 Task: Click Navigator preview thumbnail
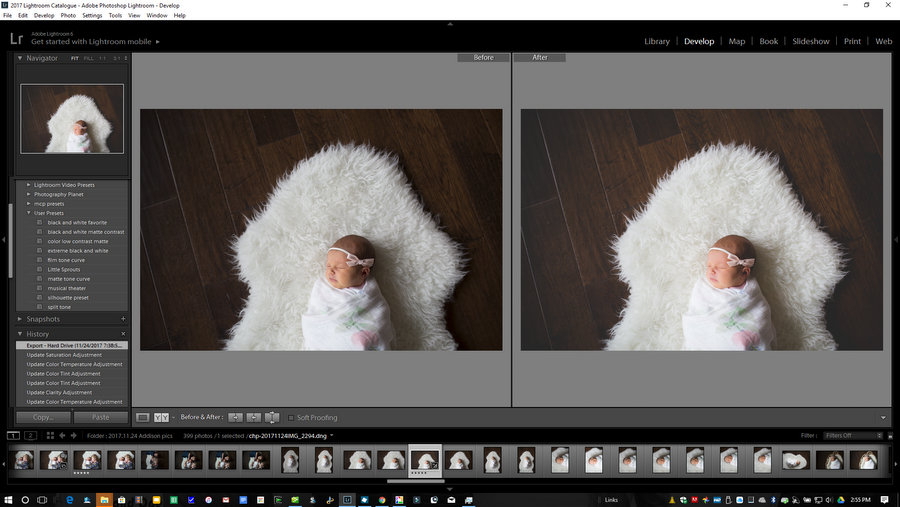click(x=72, y=119)
